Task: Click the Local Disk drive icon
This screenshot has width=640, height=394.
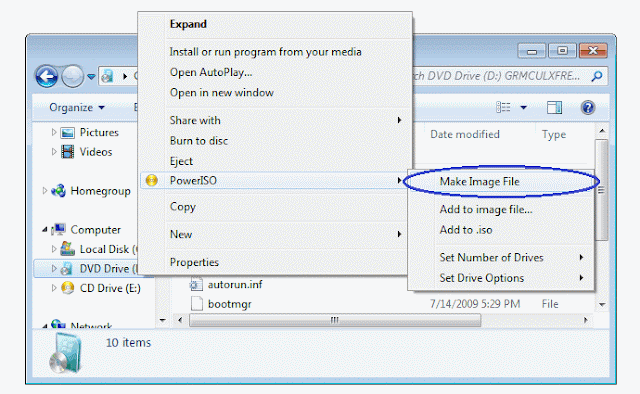Action: tap(67, 248)
